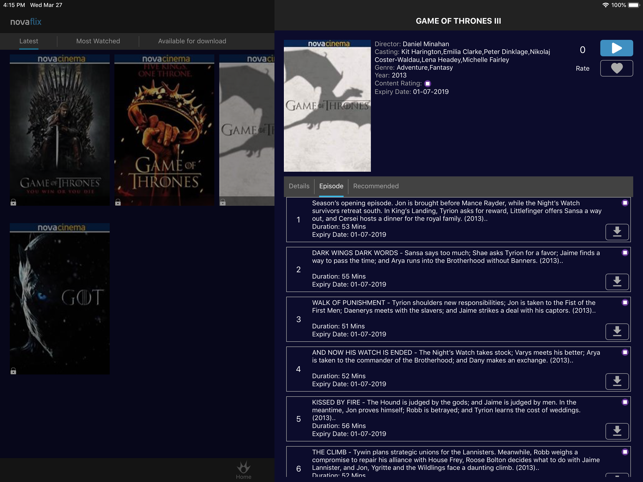The width and height of the screenshot is (643, 482).
Task: Download episode 2 Dark Wings Dark Words
Action: click(x=617, y=281)
